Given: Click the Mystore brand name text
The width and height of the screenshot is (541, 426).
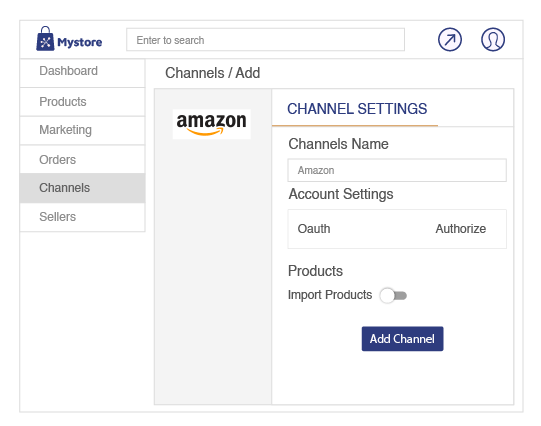Looking at the screenshot, I should (80, 42).
